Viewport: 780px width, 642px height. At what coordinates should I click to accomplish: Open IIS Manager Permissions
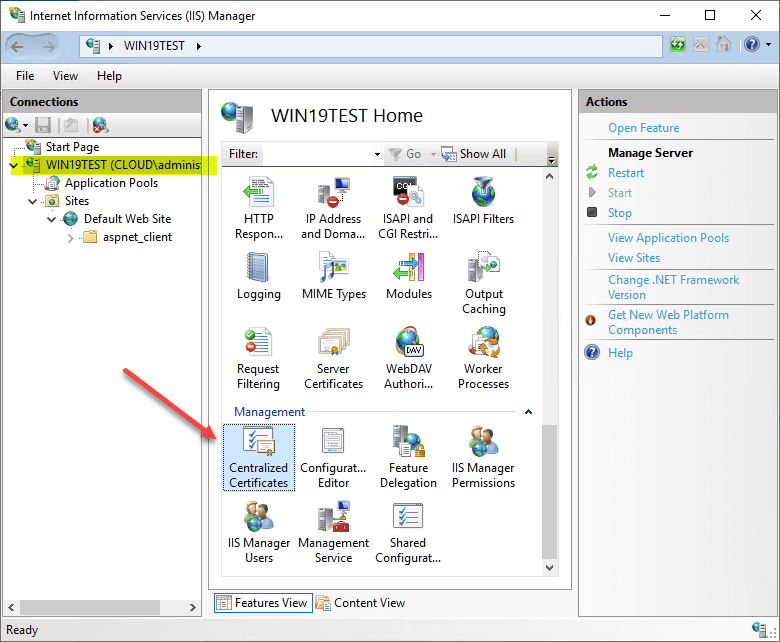pyautogui.click(x=483, y=458)
